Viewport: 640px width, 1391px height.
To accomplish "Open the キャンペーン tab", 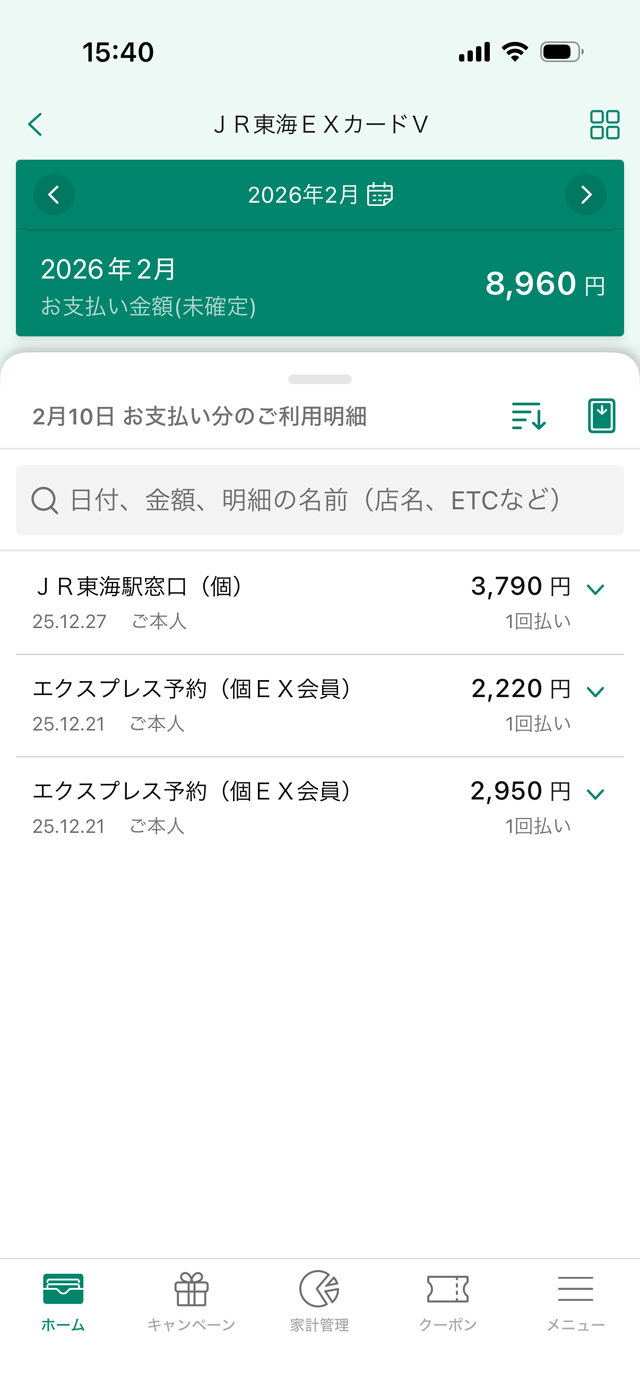I will pos(191,1302).
